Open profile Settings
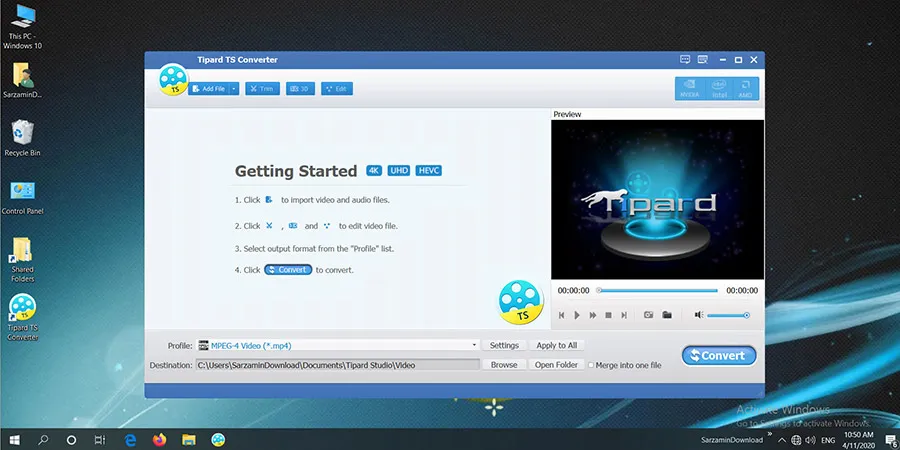The image size is (900, 450). (x=504, y=346)
